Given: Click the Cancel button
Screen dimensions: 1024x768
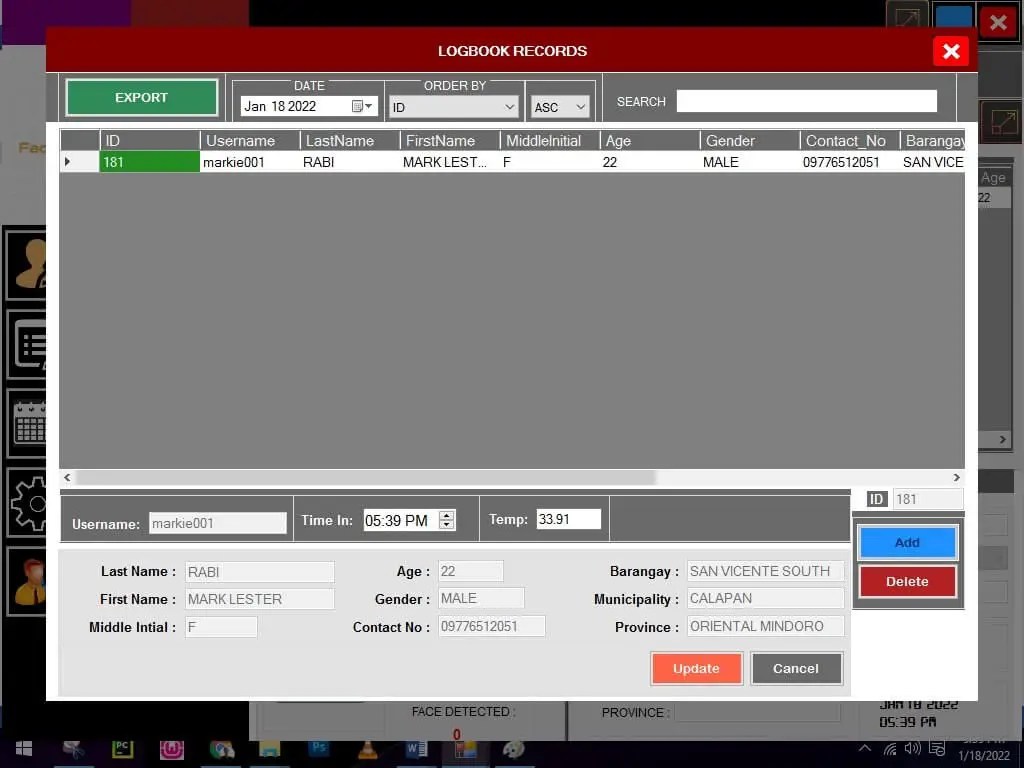Looking at the screenshot, I should pos(796,668).
